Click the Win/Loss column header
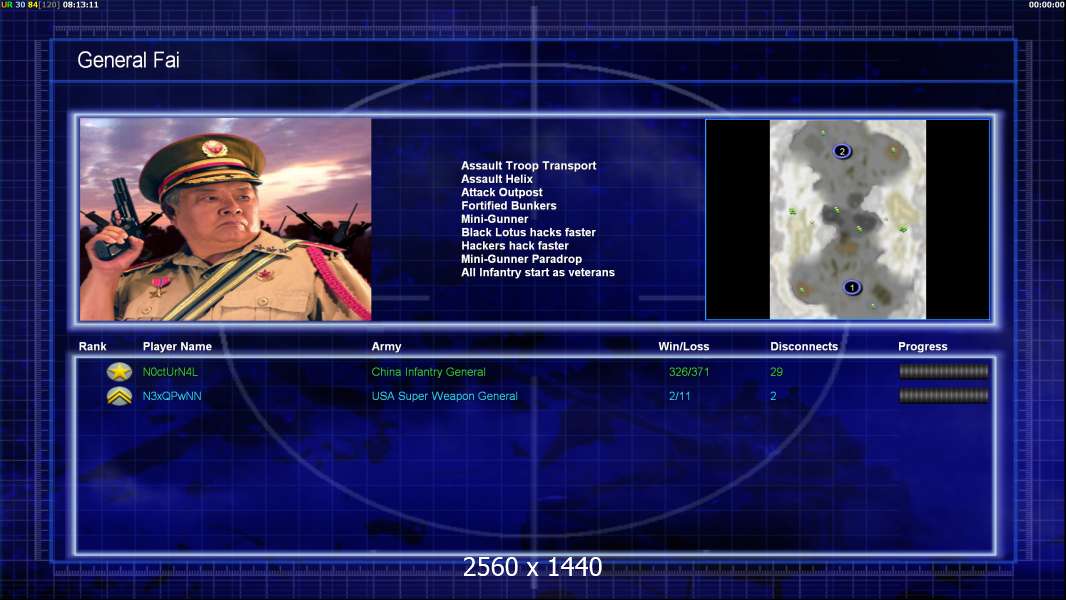 coord(683,346)
